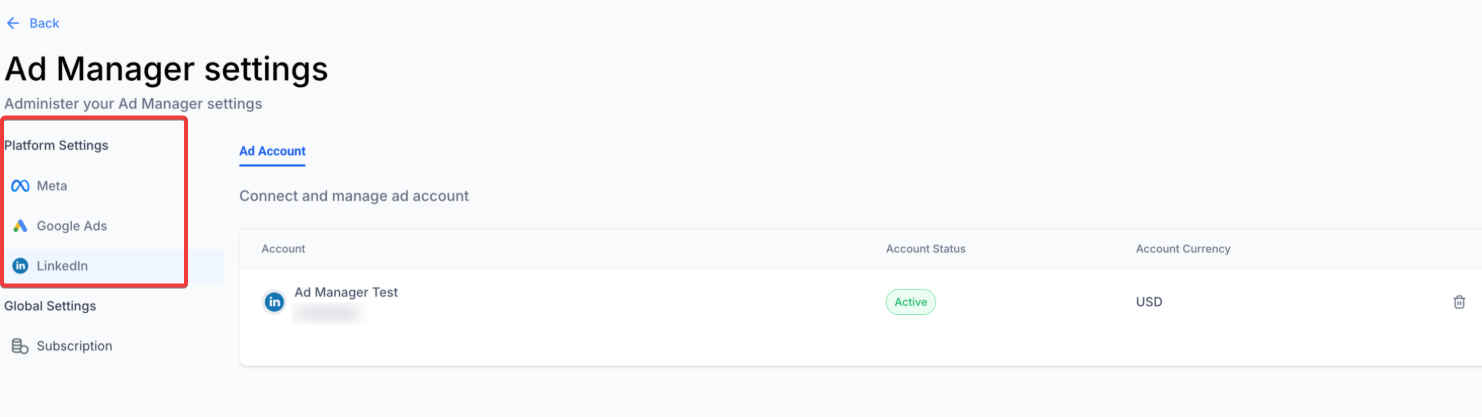Image resolution: width=1482 pixels, height=417 pixels.
Task: Click the back arrow icon
Action: coord(13,23)
